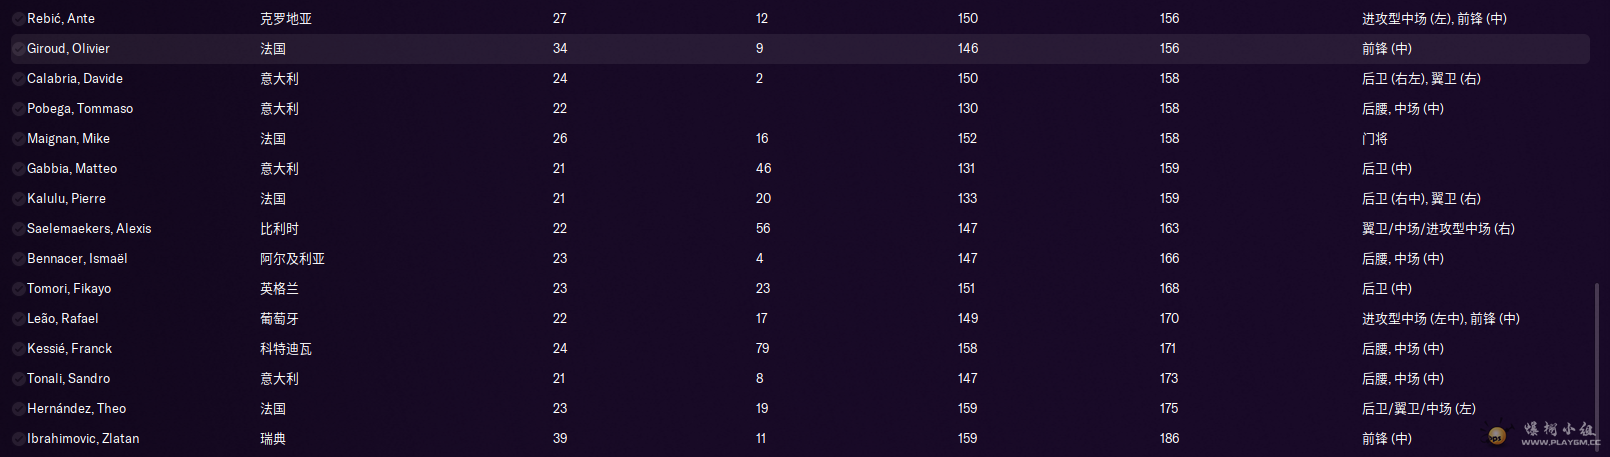
Task: Click the check icon next to Kalulu, Pierre
Action: click(19, 199)
